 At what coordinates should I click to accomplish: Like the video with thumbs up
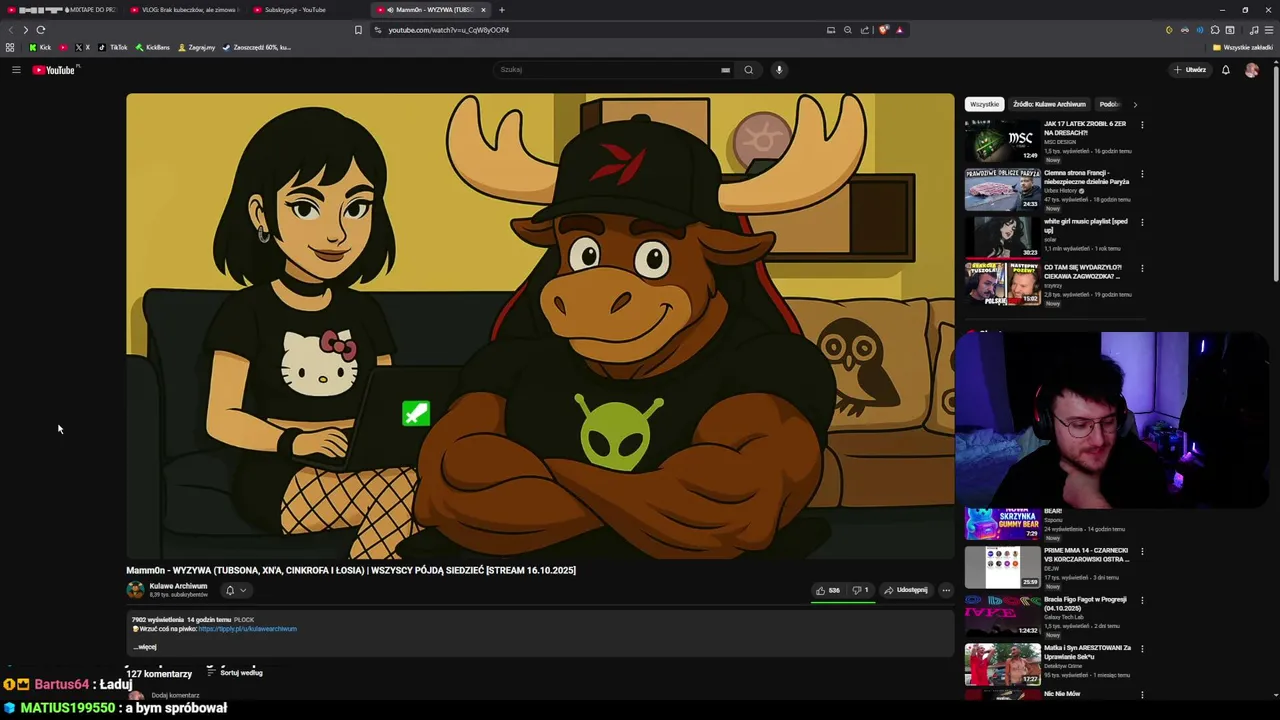click(x=828, y=590)
